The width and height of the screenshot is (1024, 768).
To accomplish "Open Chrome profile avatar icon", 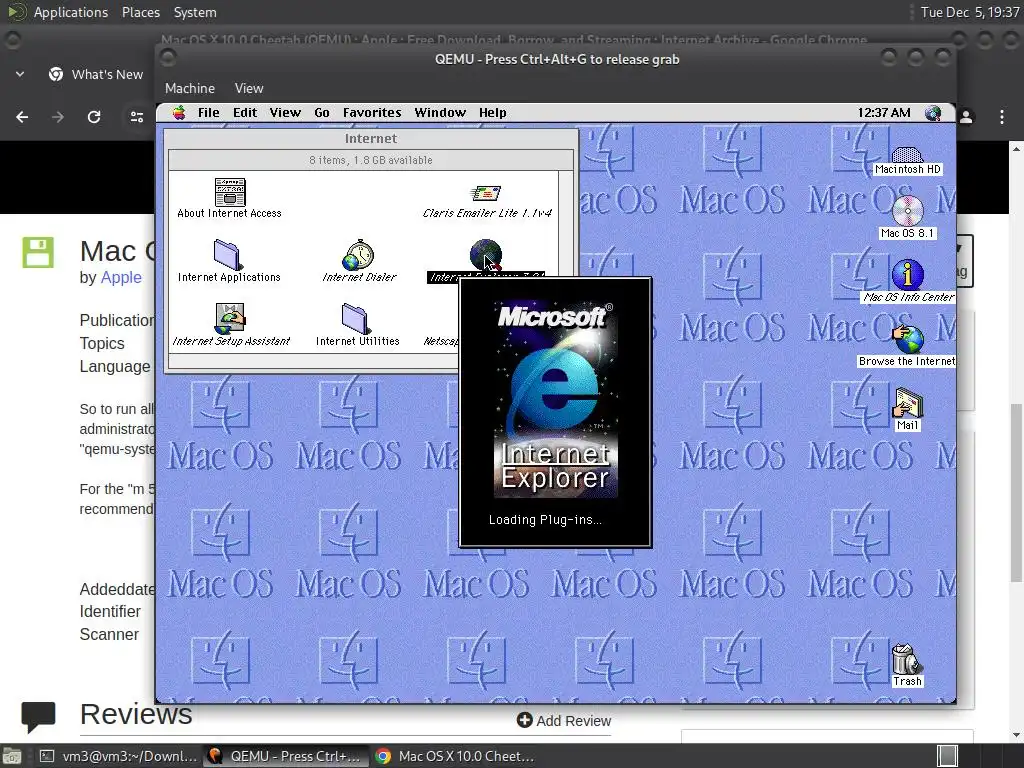I will 966,117.
